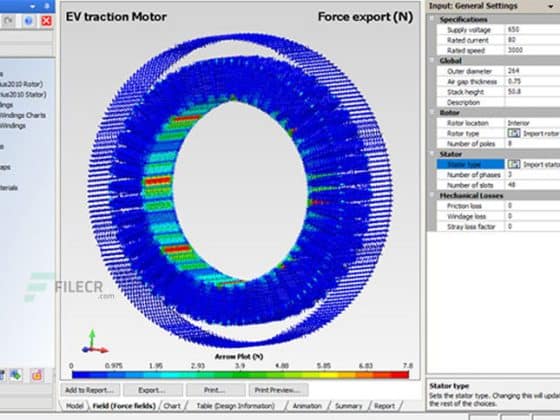Select the Stator tree item in left panel
This screenshot has height=420, width=560.
pos(23,95)
